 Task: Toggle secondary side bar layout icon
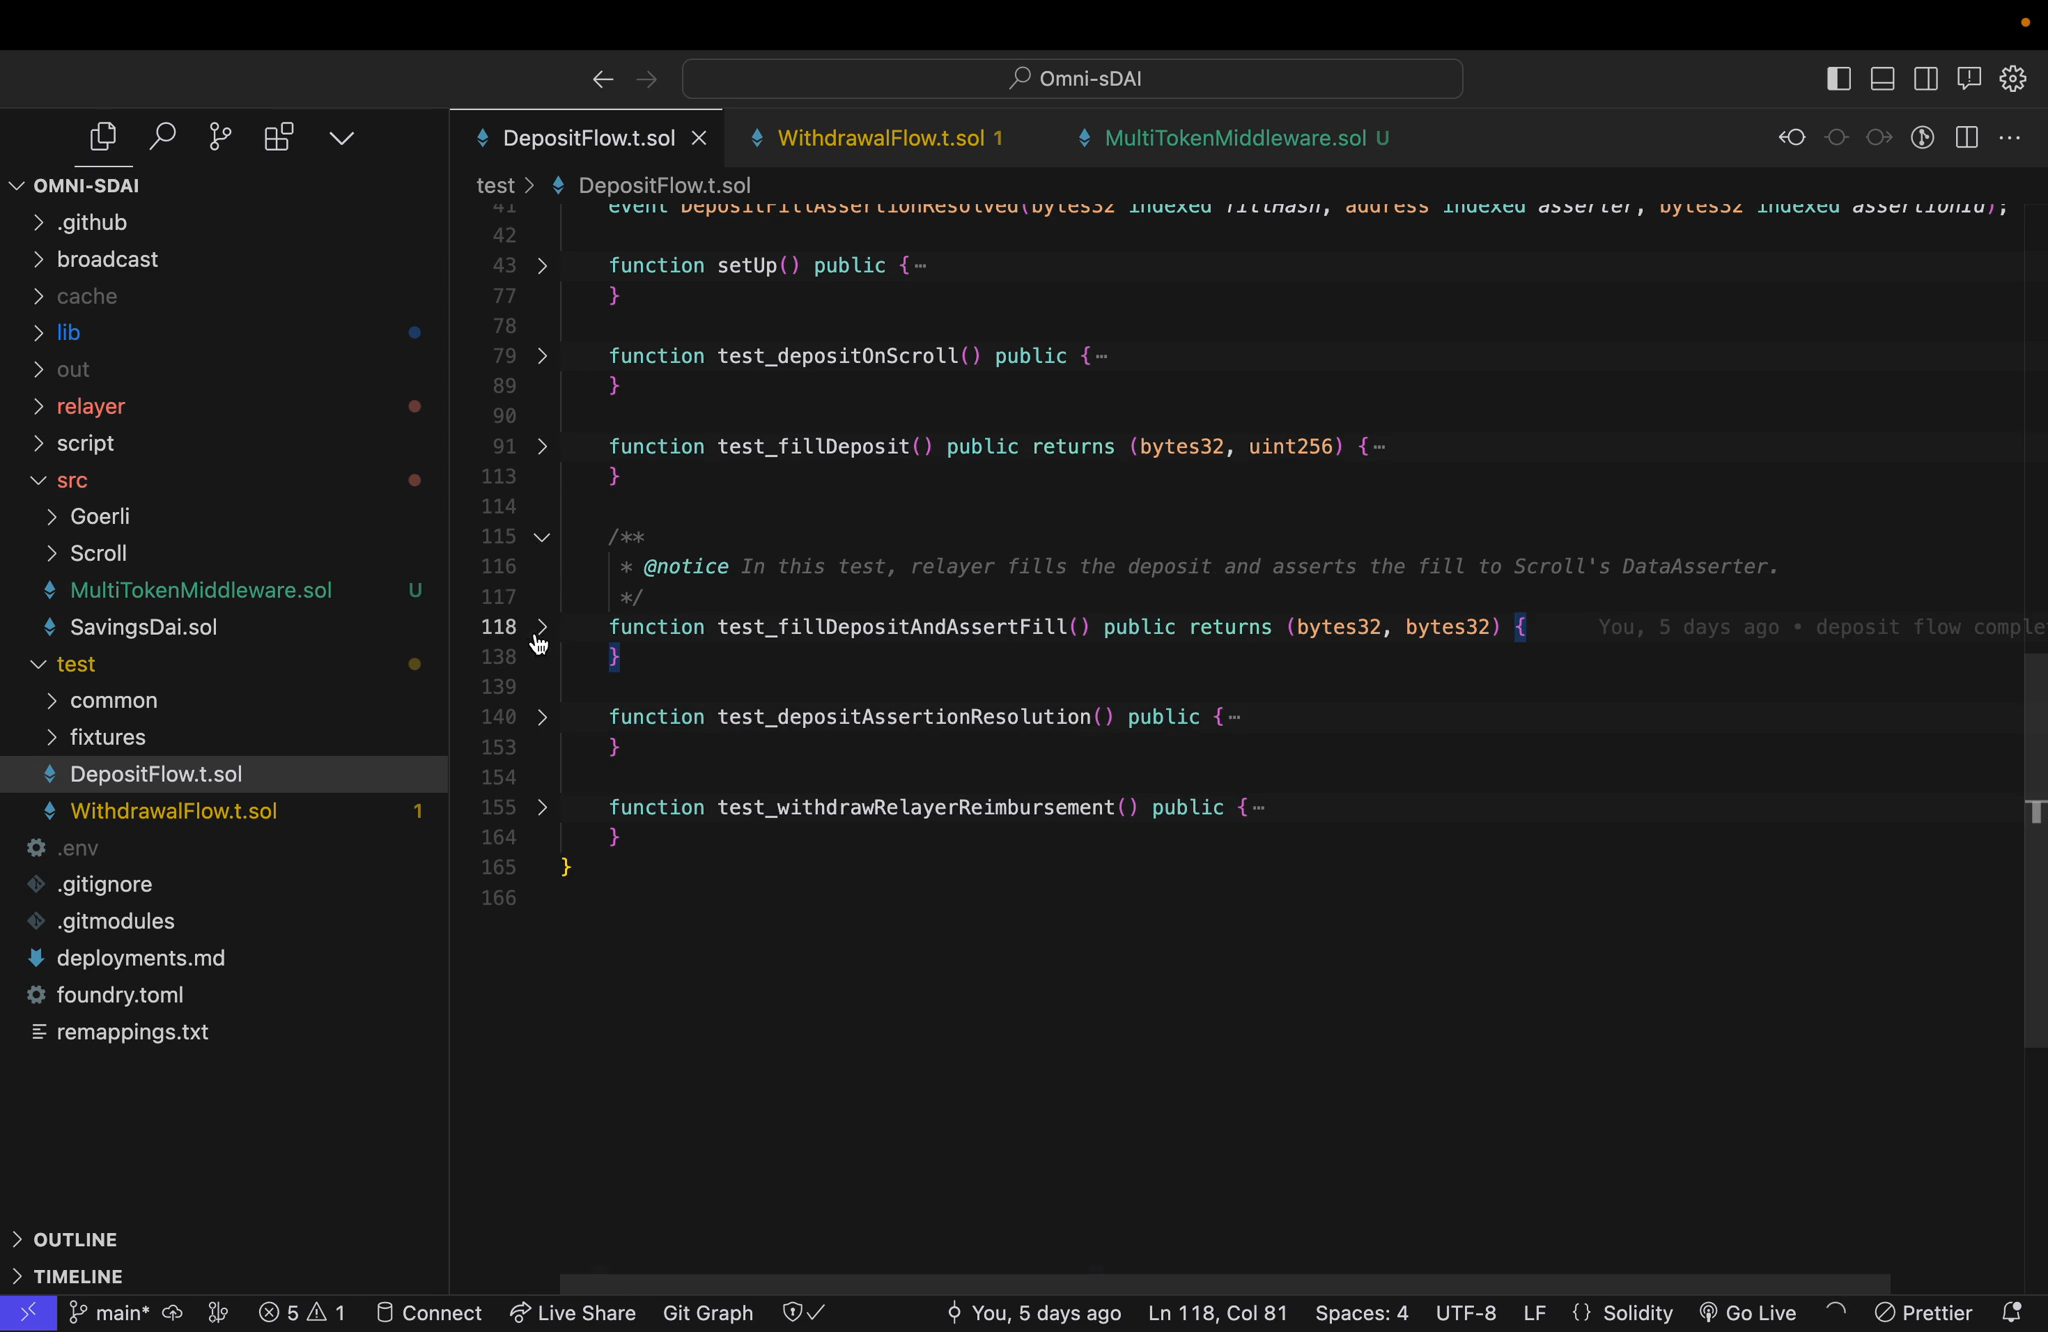[1926, 79]
